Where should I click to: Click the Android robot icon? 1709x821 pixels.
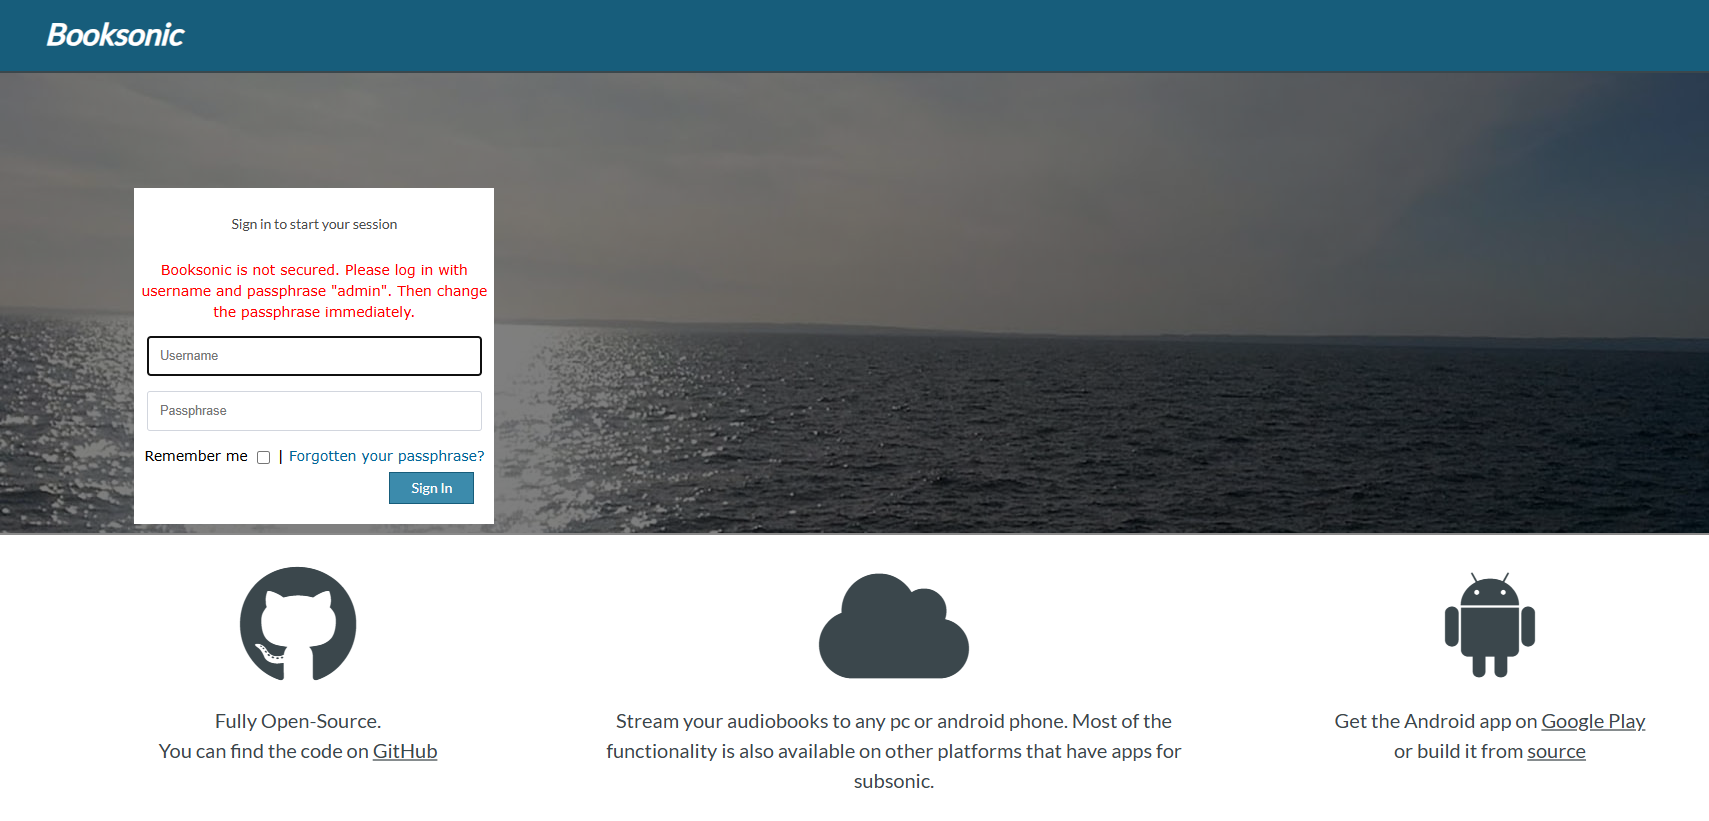tap(1489, 625)
